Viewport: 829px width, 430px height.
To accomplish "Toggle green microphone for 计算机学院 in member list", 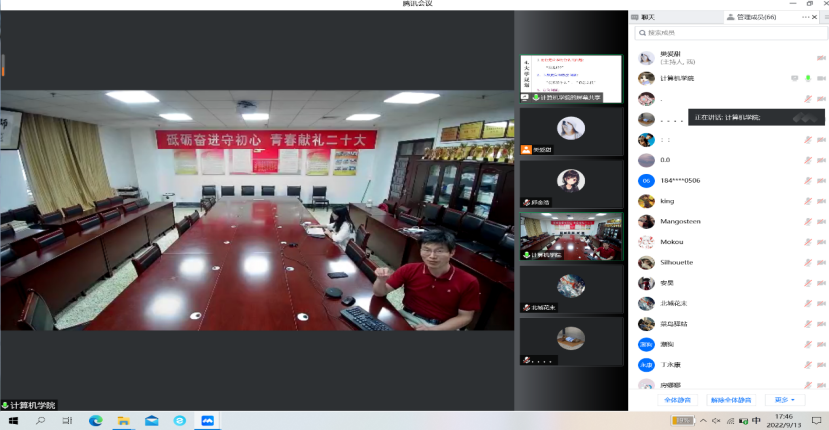I will 807,78.
